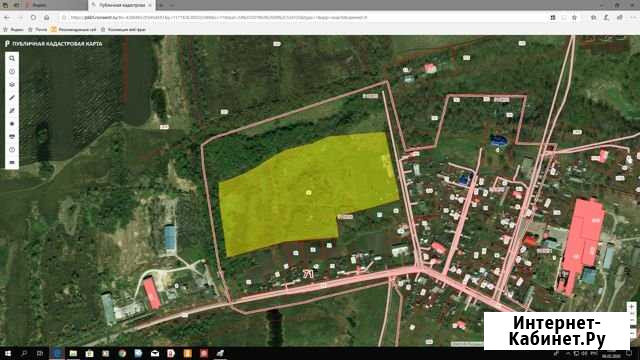Choose the pencil drawing tool

click(12, 111)
